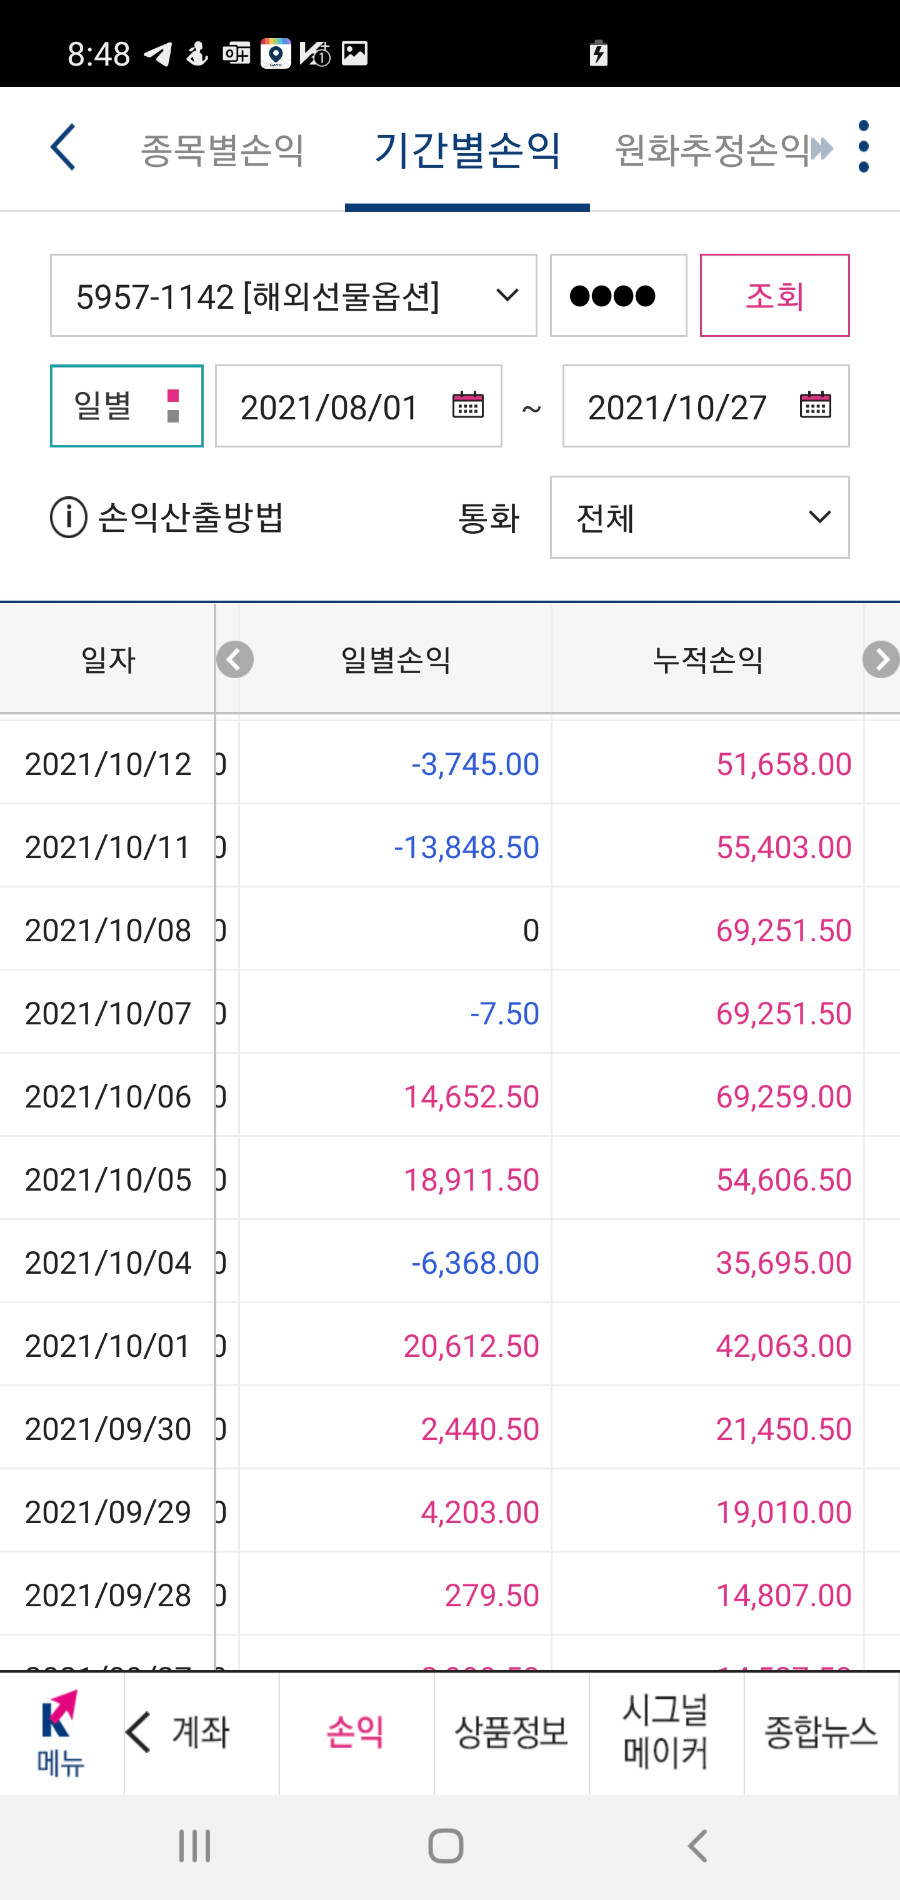Tap the back arrow in the header
The width and height of the screenshot is (900, 1900).
(63, 148)
